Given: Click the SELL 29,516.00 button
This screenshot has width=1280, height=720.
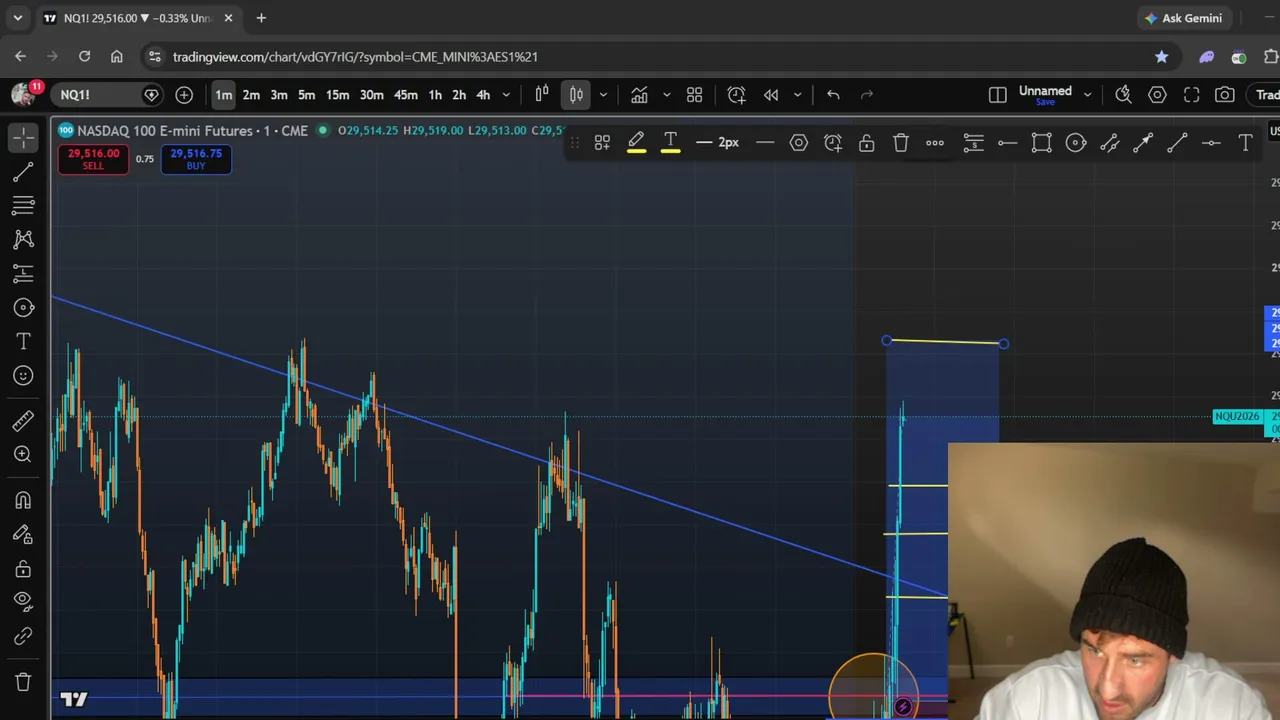Looking at the screenshot, I should tap(93, 159).
